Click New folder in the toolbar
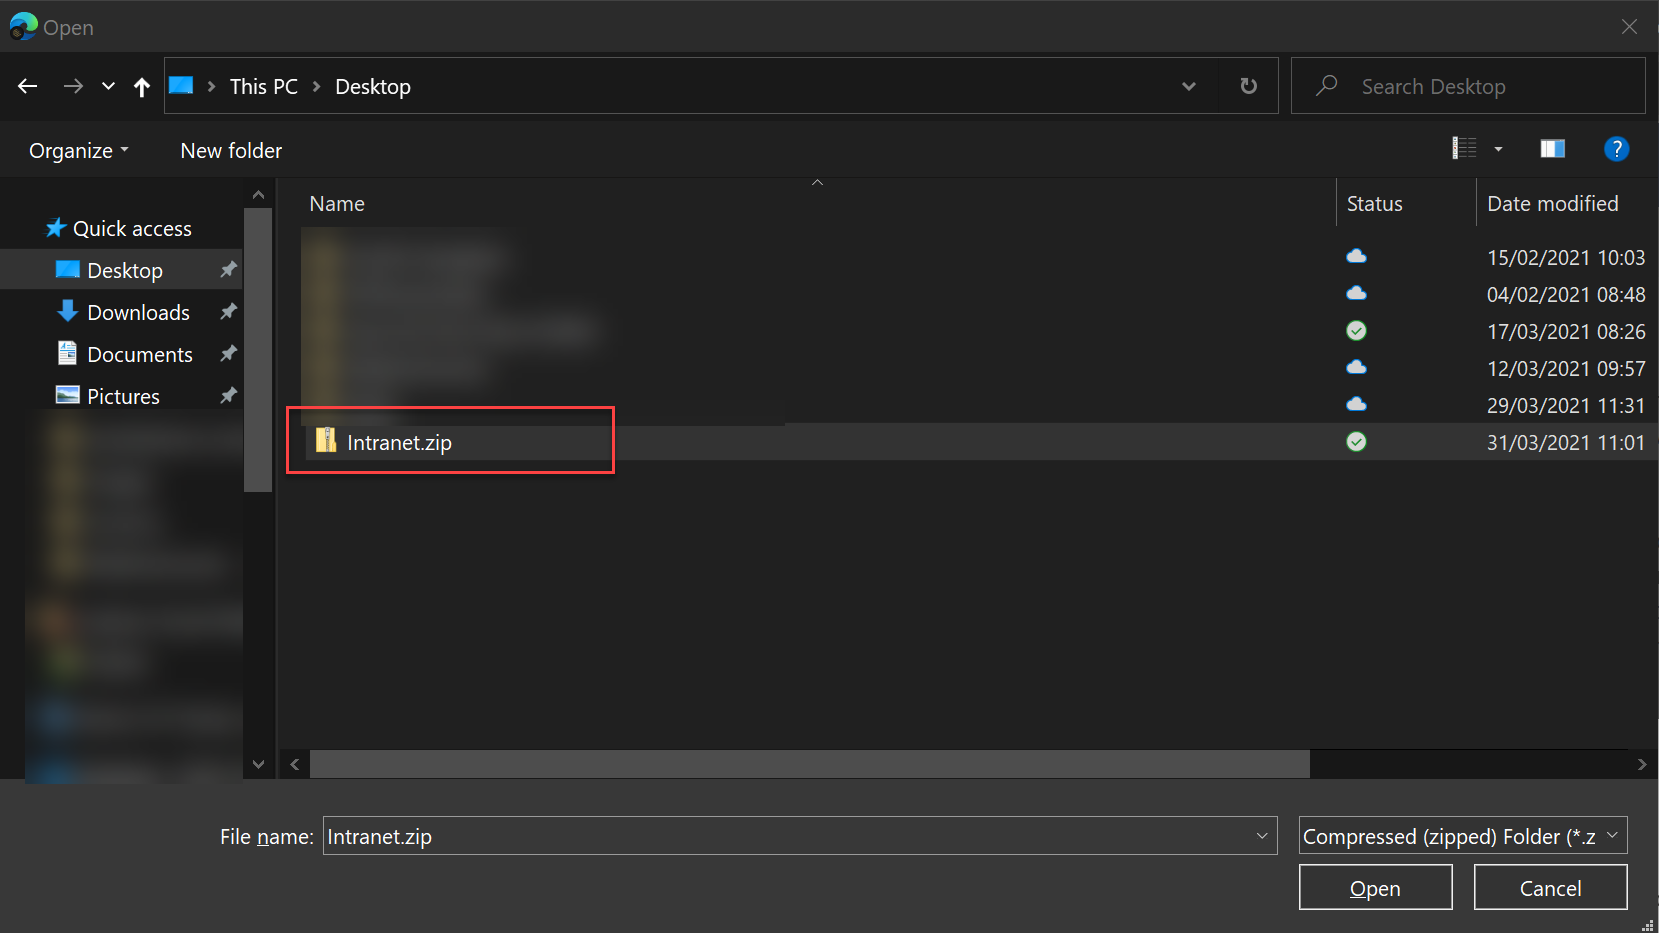1659x933 pixels. coord(231,151)
